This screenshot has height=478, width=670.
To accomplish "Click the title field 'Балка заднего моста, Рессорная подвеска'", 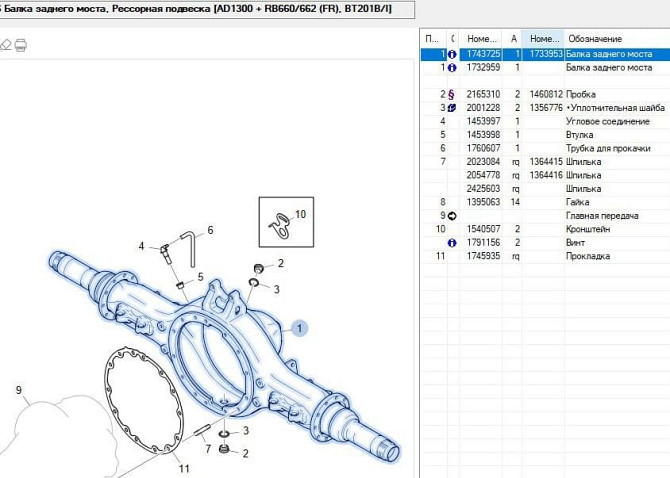I will 207,9.
